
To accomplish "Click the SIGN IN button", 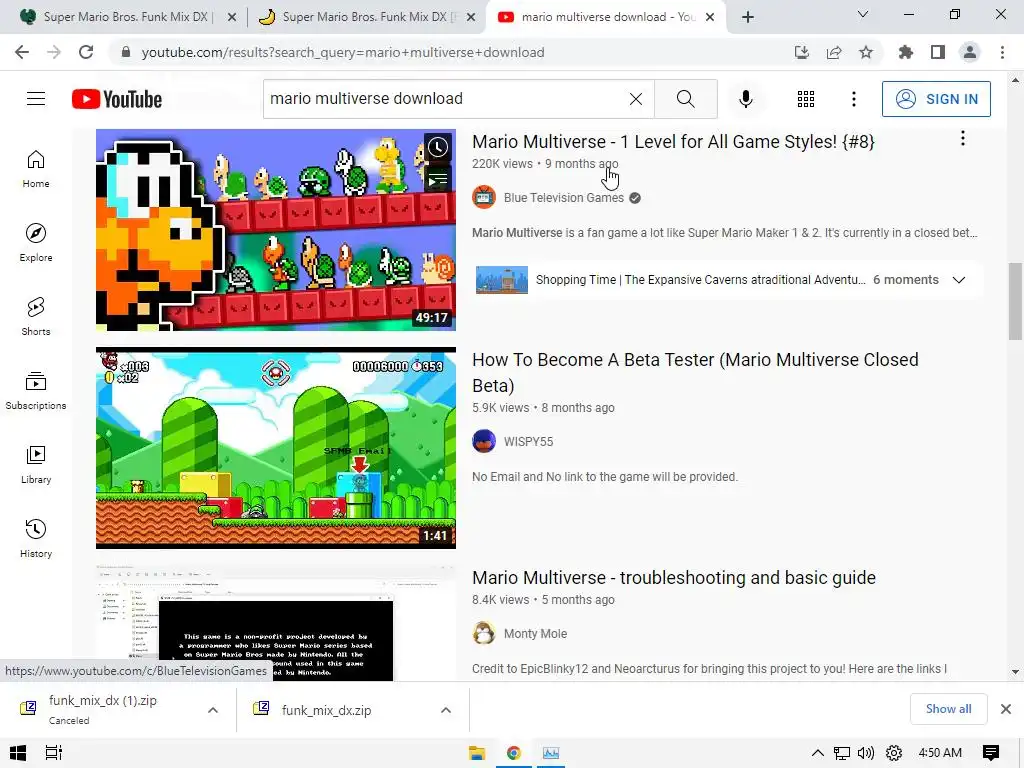I will [936, 99].
